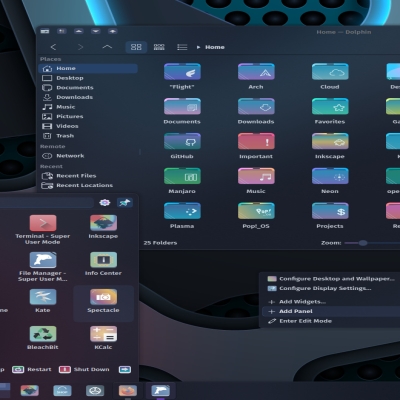The height and width of the screenshot is (400, 400).
Task: Click the 25 Folders status text
Action: tap(160, 243)
